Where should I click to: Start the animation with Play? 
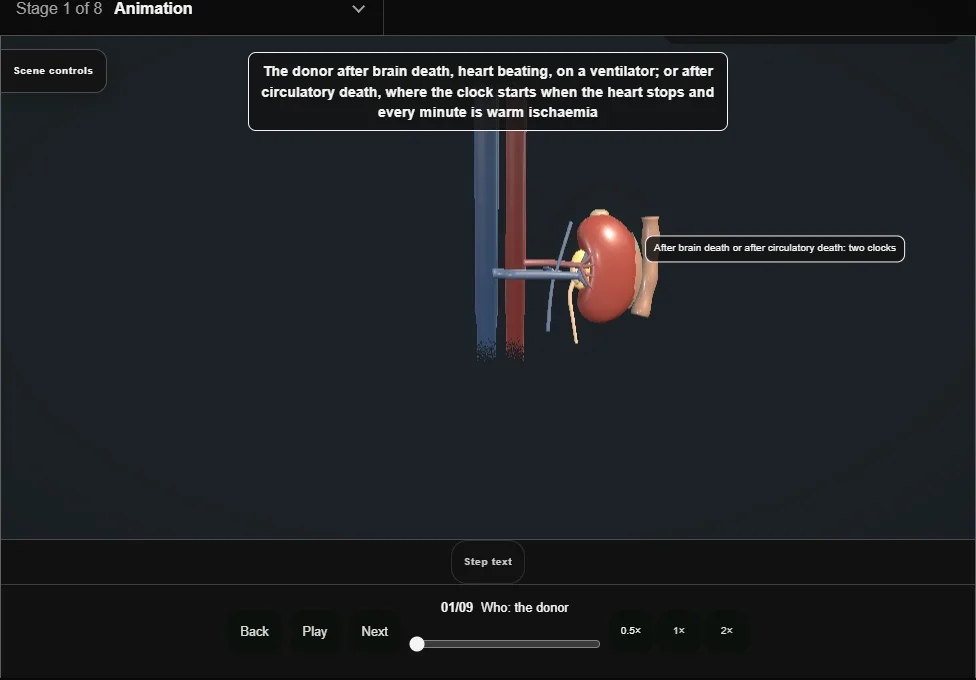(315, 631)
